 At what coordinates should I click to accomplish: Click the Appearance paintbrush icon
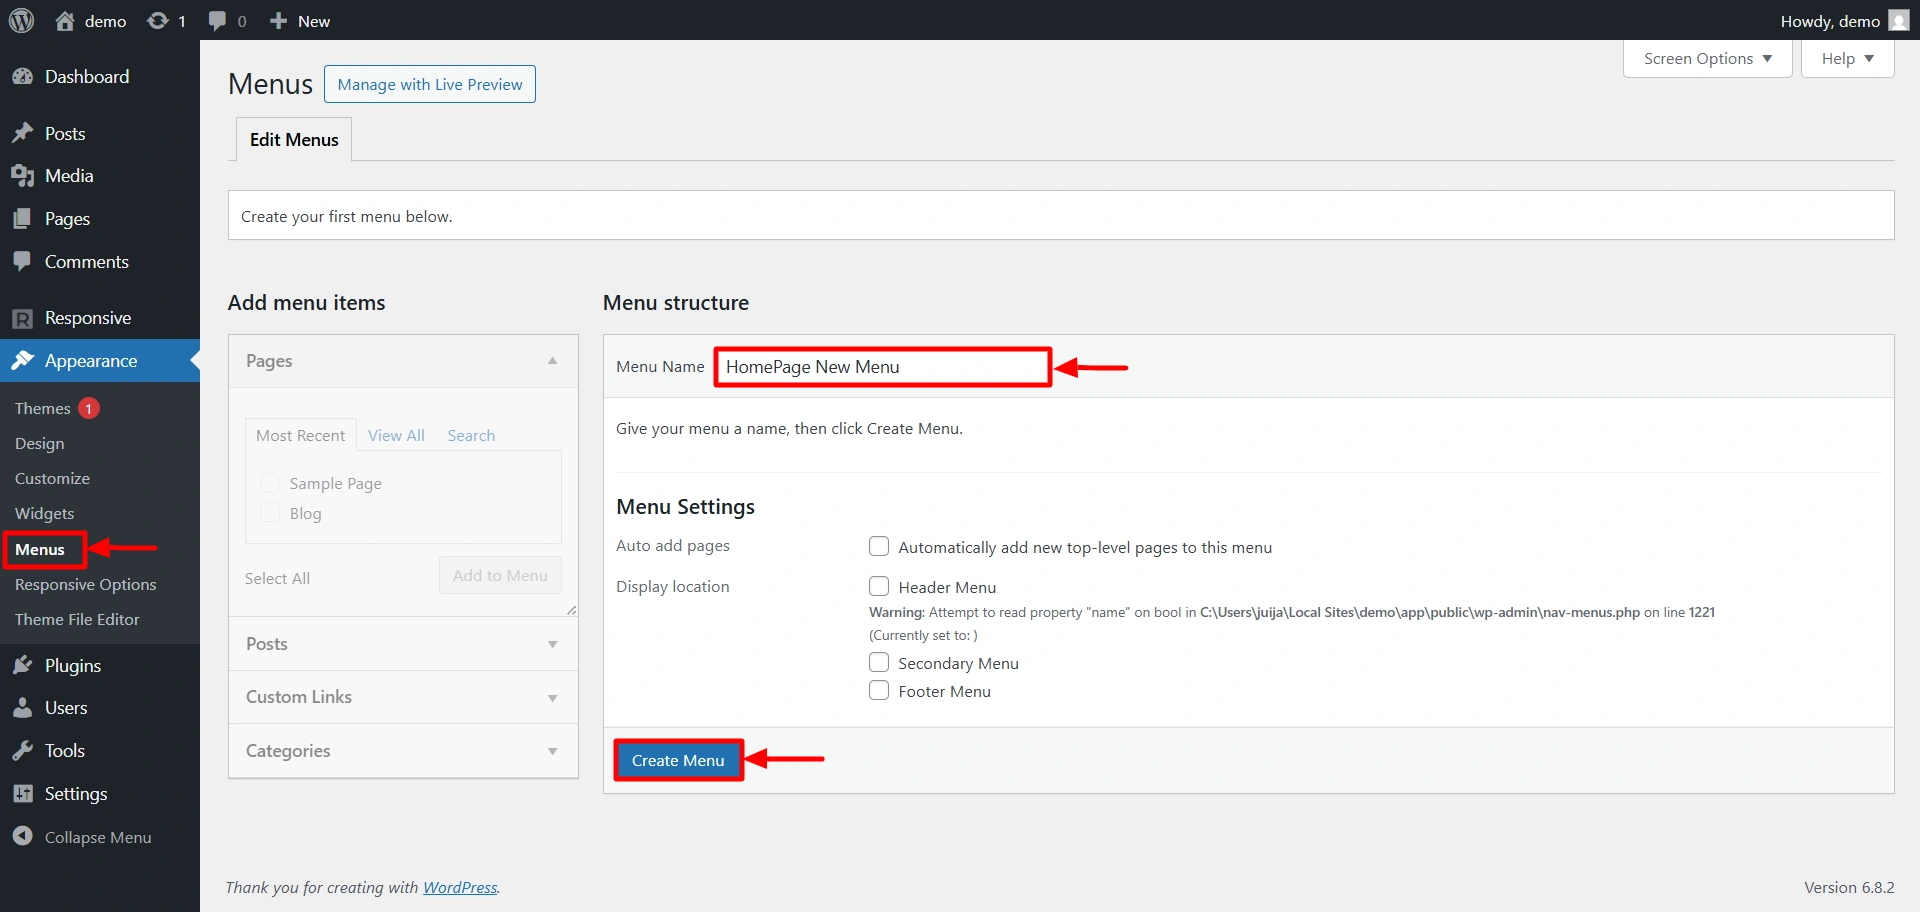click(22, 360)
